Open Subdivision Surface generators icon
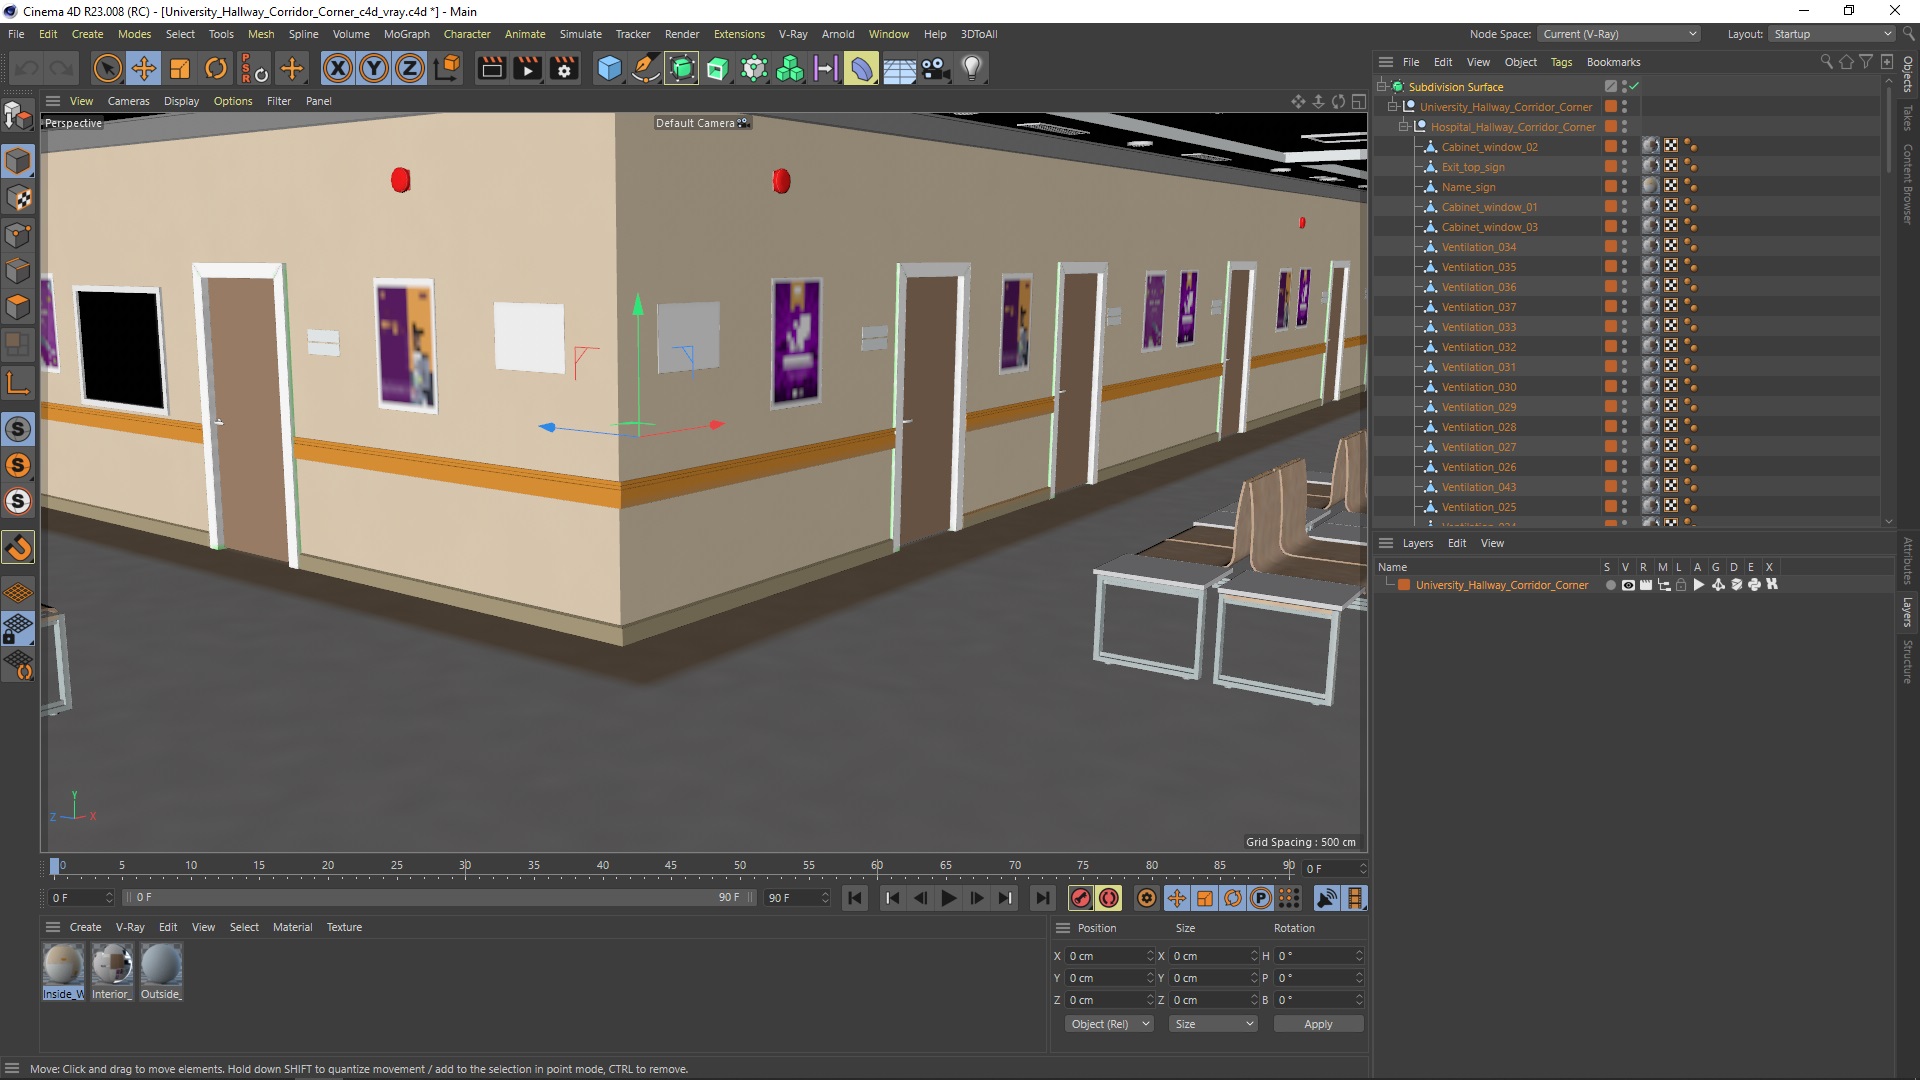1920x1080 pixels. coord(682,68)
